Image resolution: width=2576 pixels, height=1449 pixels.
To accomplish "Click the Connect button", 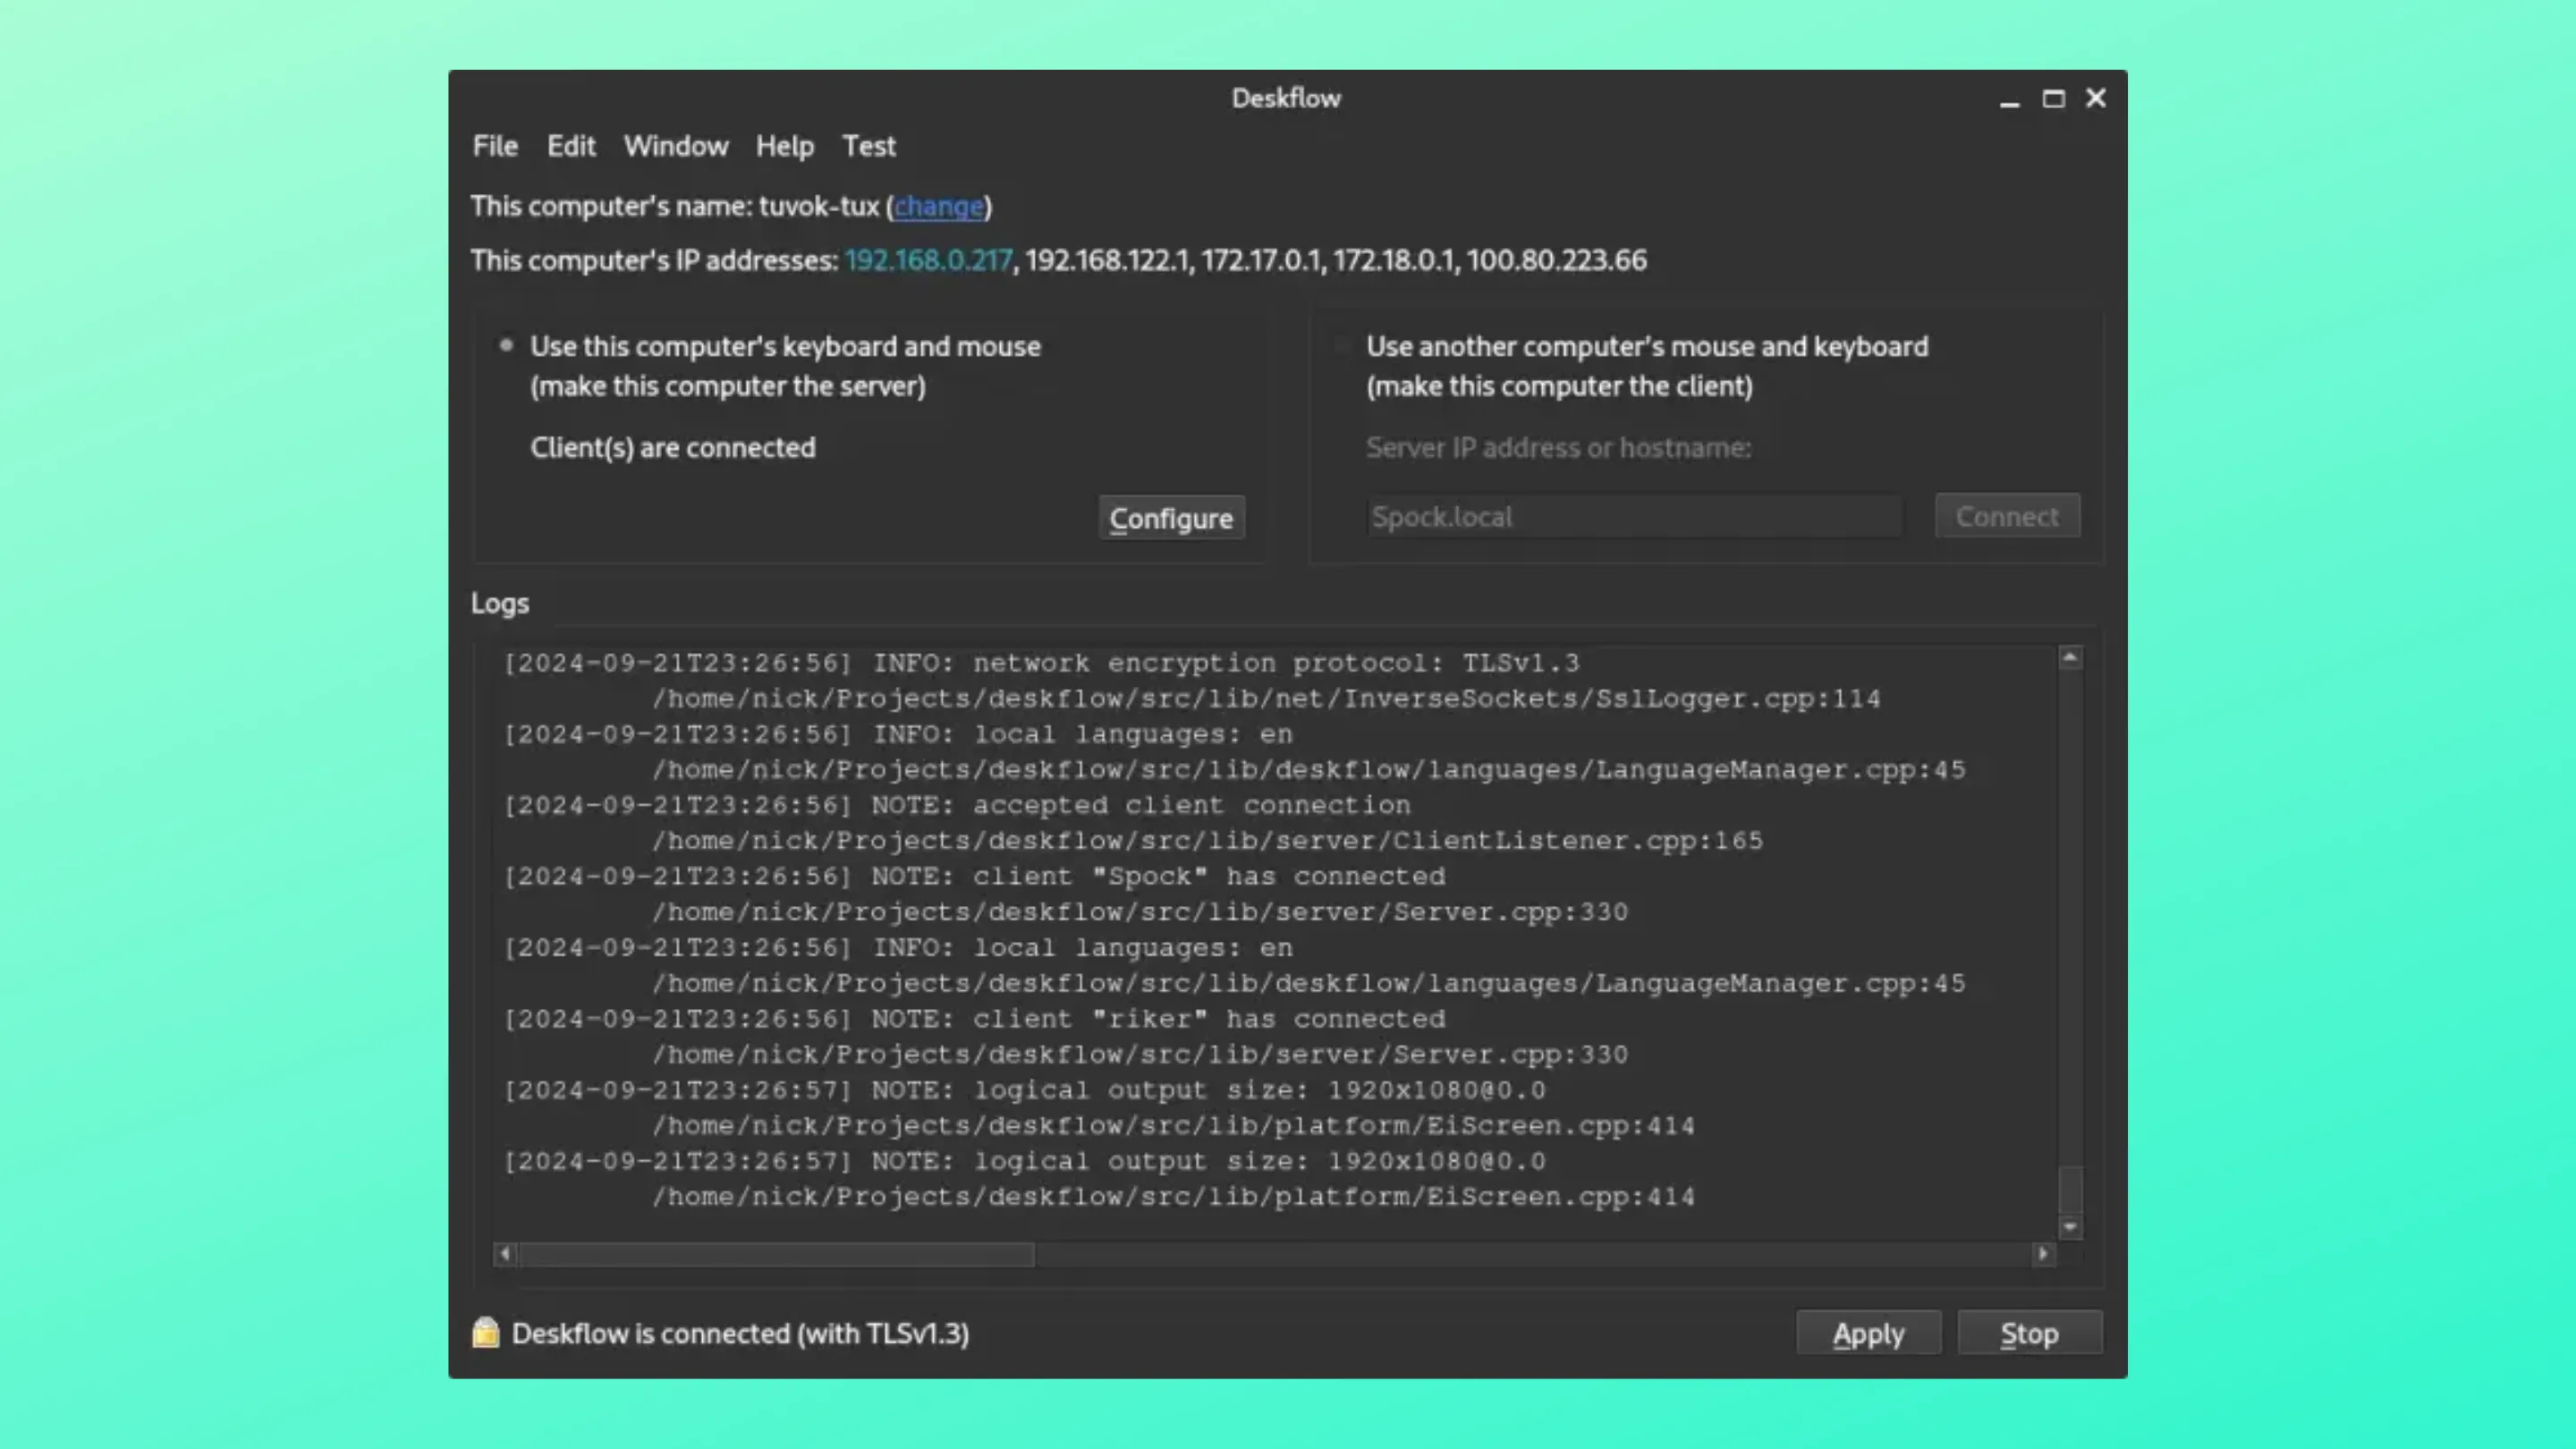I will point(2007,516).
